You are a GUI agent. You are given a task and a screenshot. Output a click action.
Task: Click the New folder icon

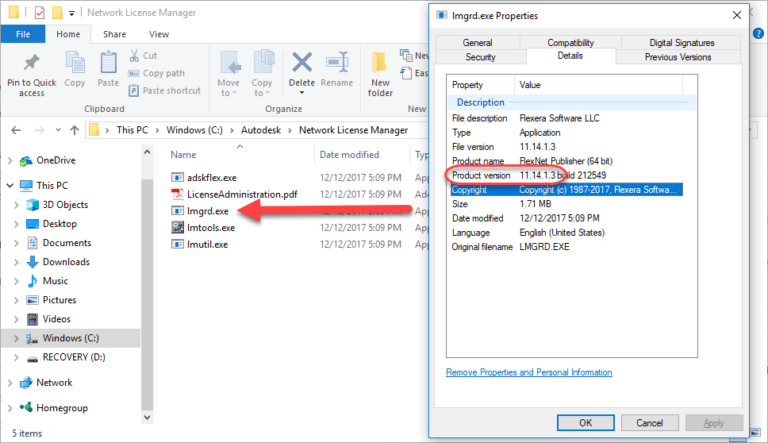[380, 64]
